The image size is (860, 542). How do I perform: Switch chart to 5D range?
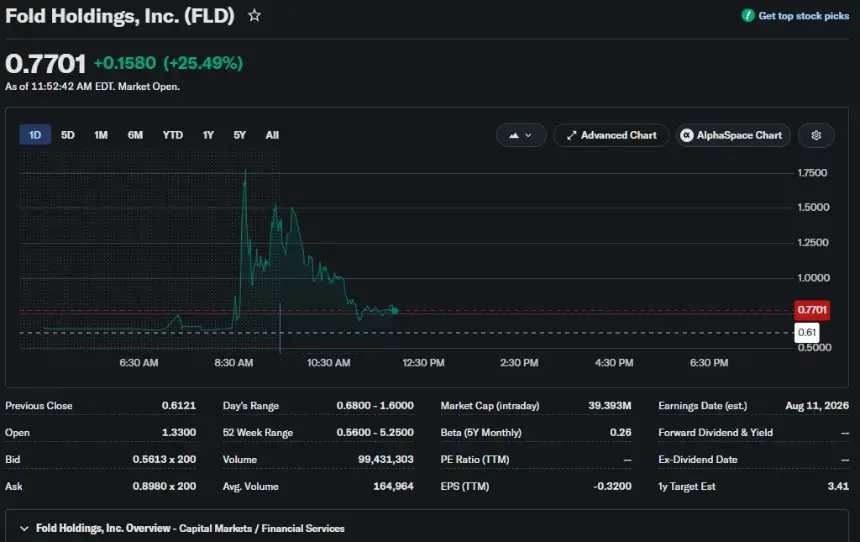tap(67, 135)
